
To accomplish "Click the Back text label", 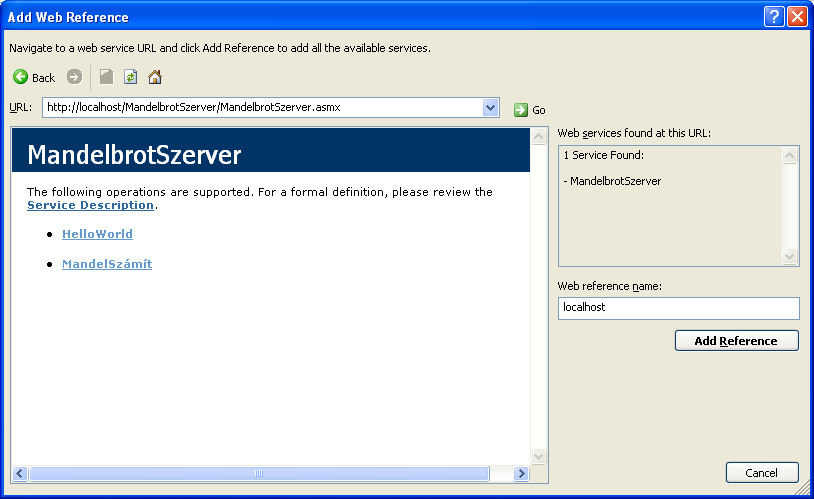I will tap(44, 78).
